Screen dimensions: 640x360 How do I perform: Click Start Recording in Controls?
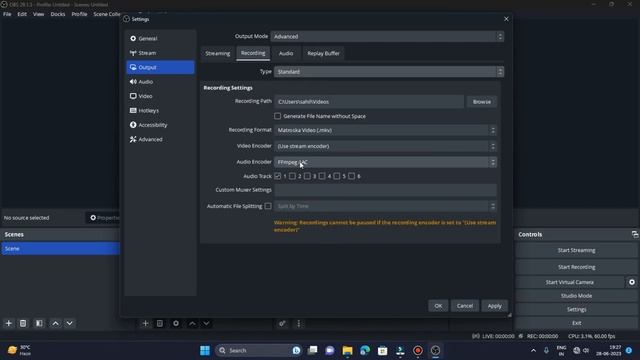[576, 267]
